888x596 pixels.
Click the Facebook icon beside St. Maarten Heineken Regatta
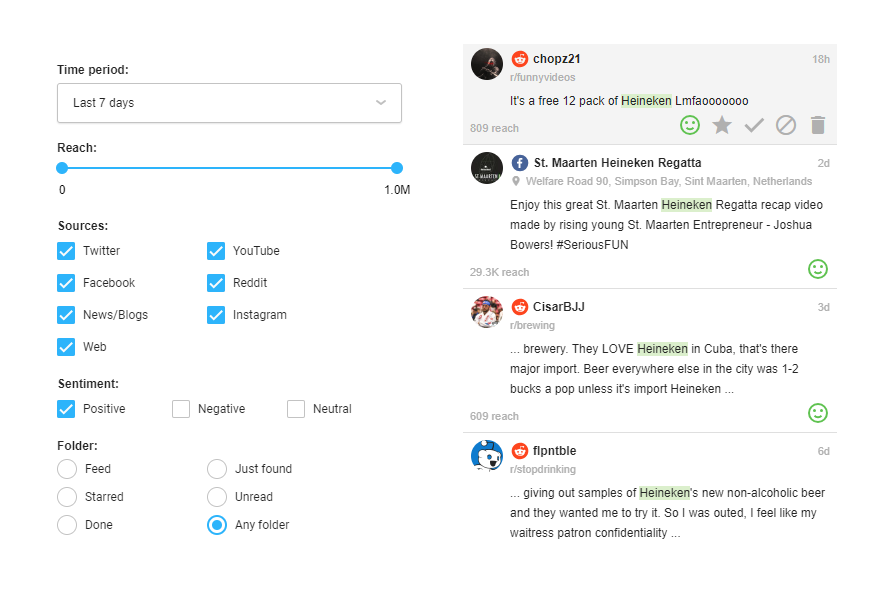click(x=520, y=163)
